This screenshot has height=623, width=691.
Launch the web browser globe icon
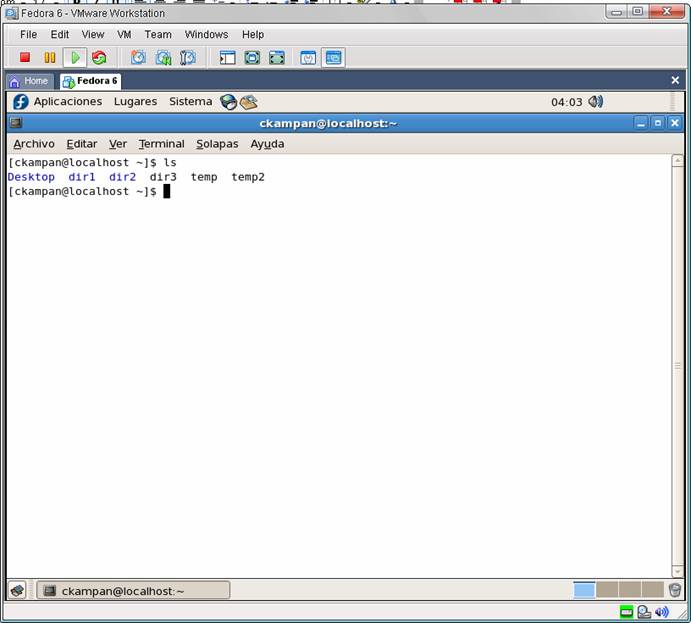click(228, 102)
